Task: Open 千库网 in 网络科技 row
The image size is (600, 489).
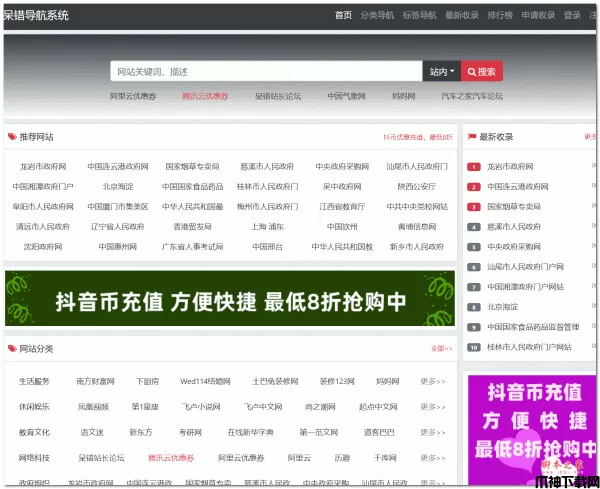Action: (x=385, y=458)
